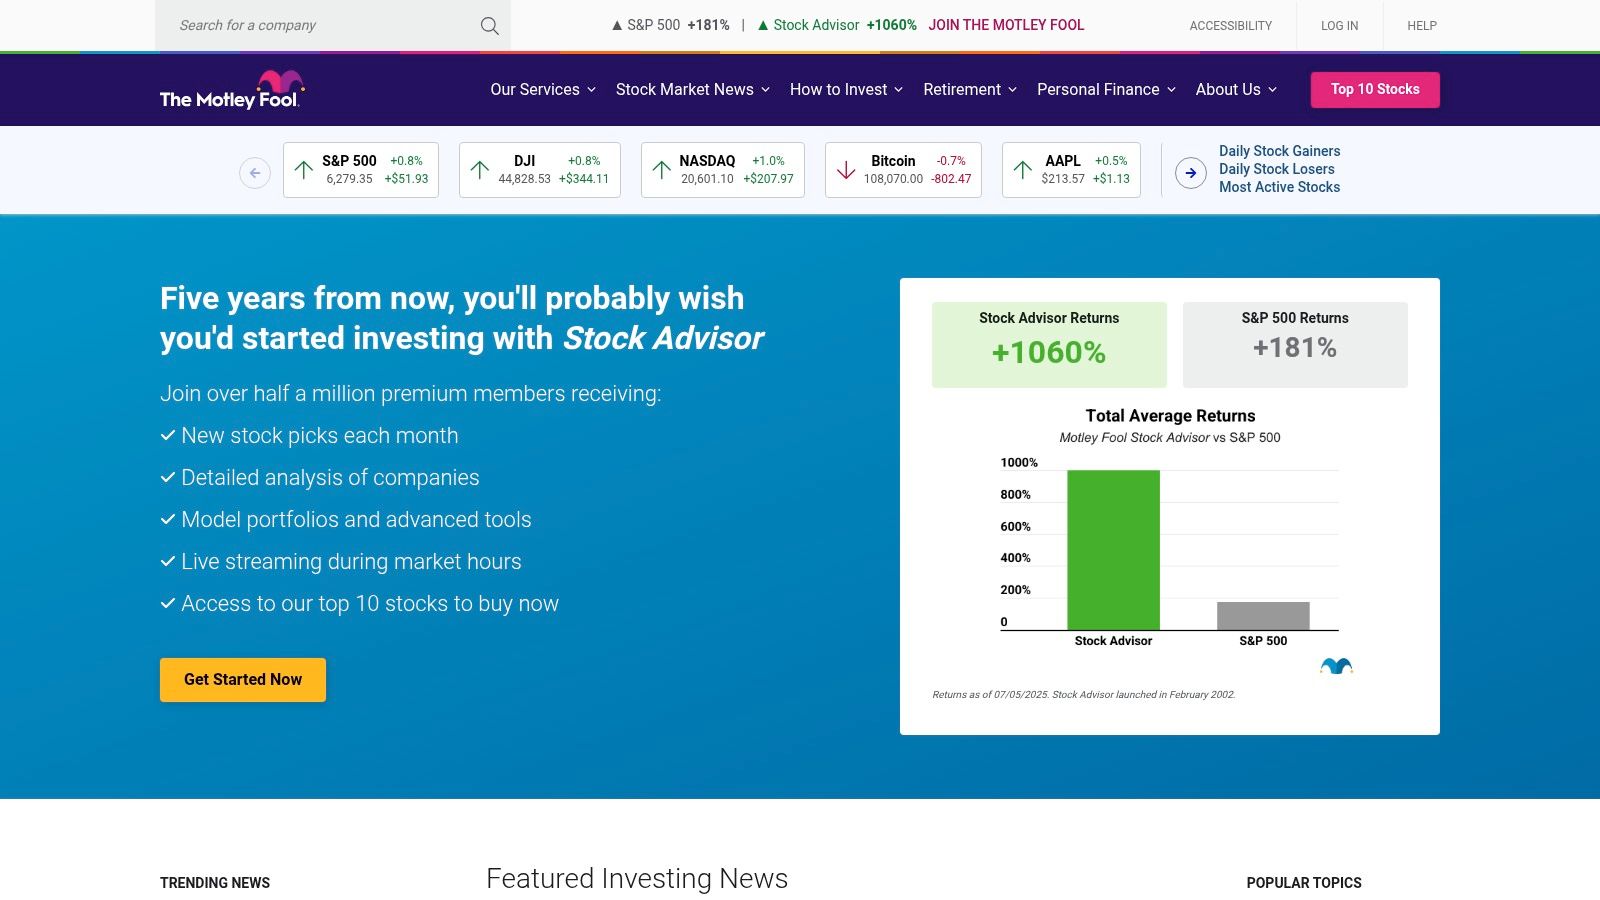This screenshot has height=900, width=1600.
Task: Click 'Live streaming during market hours' text
Action: tap(351, 562)
